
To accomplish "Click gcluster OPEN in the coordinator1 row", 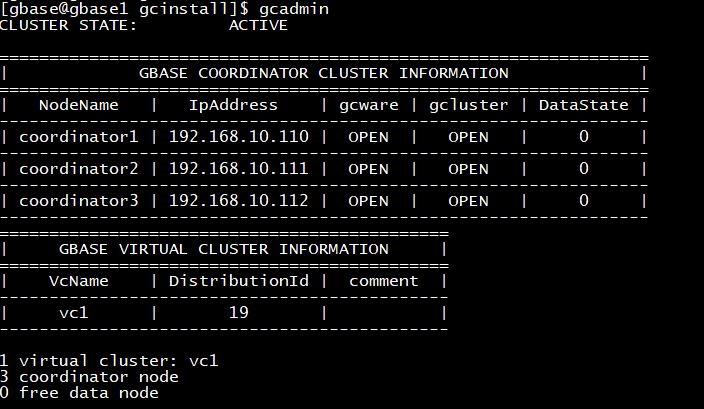I will pos(468,136).
